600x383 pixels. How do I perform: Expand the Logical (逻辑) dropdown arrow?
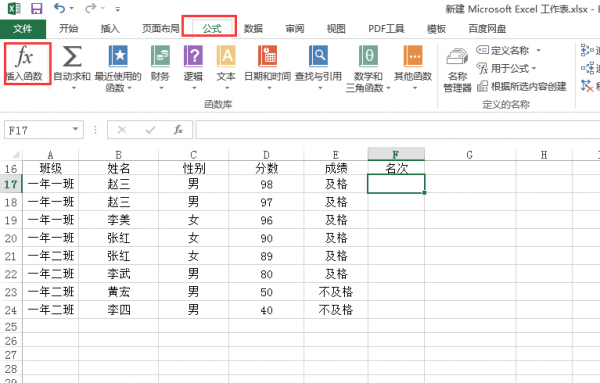194,88
